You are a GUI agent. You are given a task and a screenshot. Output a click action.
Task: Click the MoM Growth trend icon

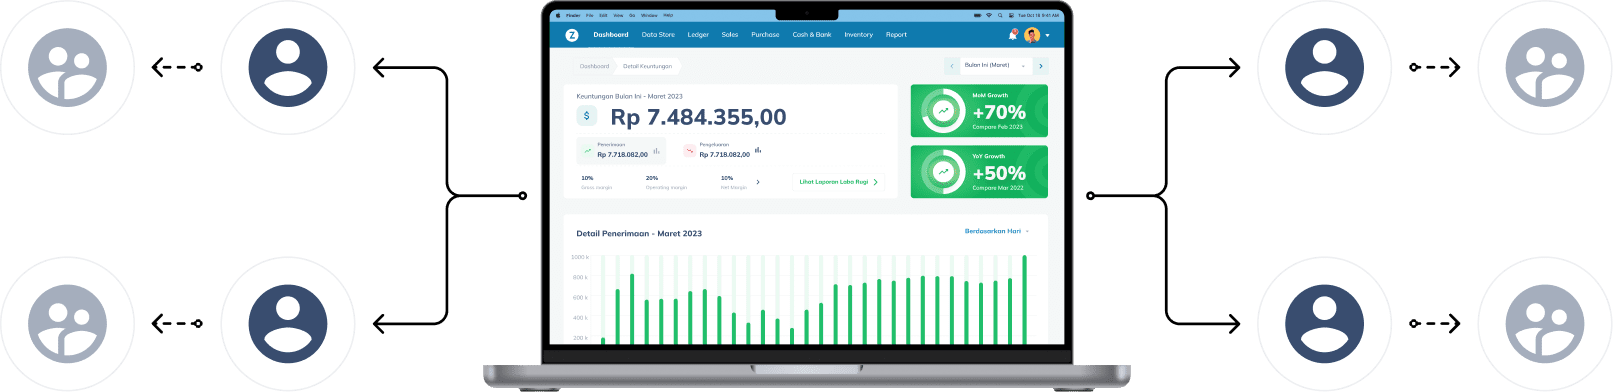click(943, 111)
